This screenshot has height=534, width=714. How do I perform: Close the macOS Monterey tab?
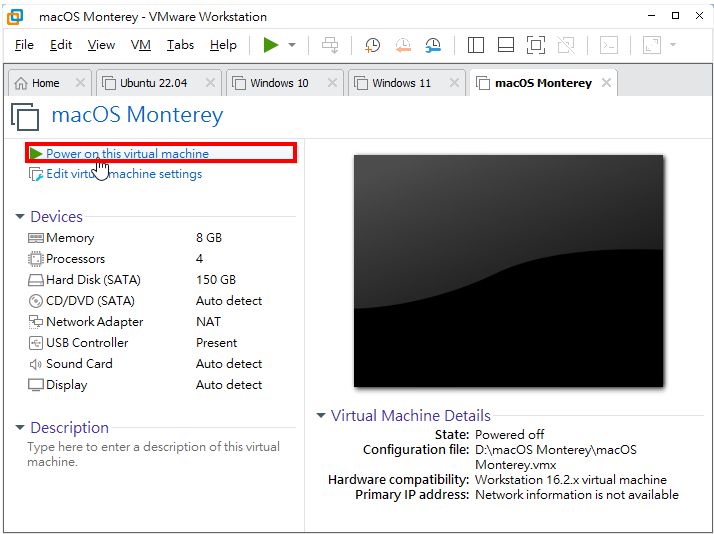607,83
